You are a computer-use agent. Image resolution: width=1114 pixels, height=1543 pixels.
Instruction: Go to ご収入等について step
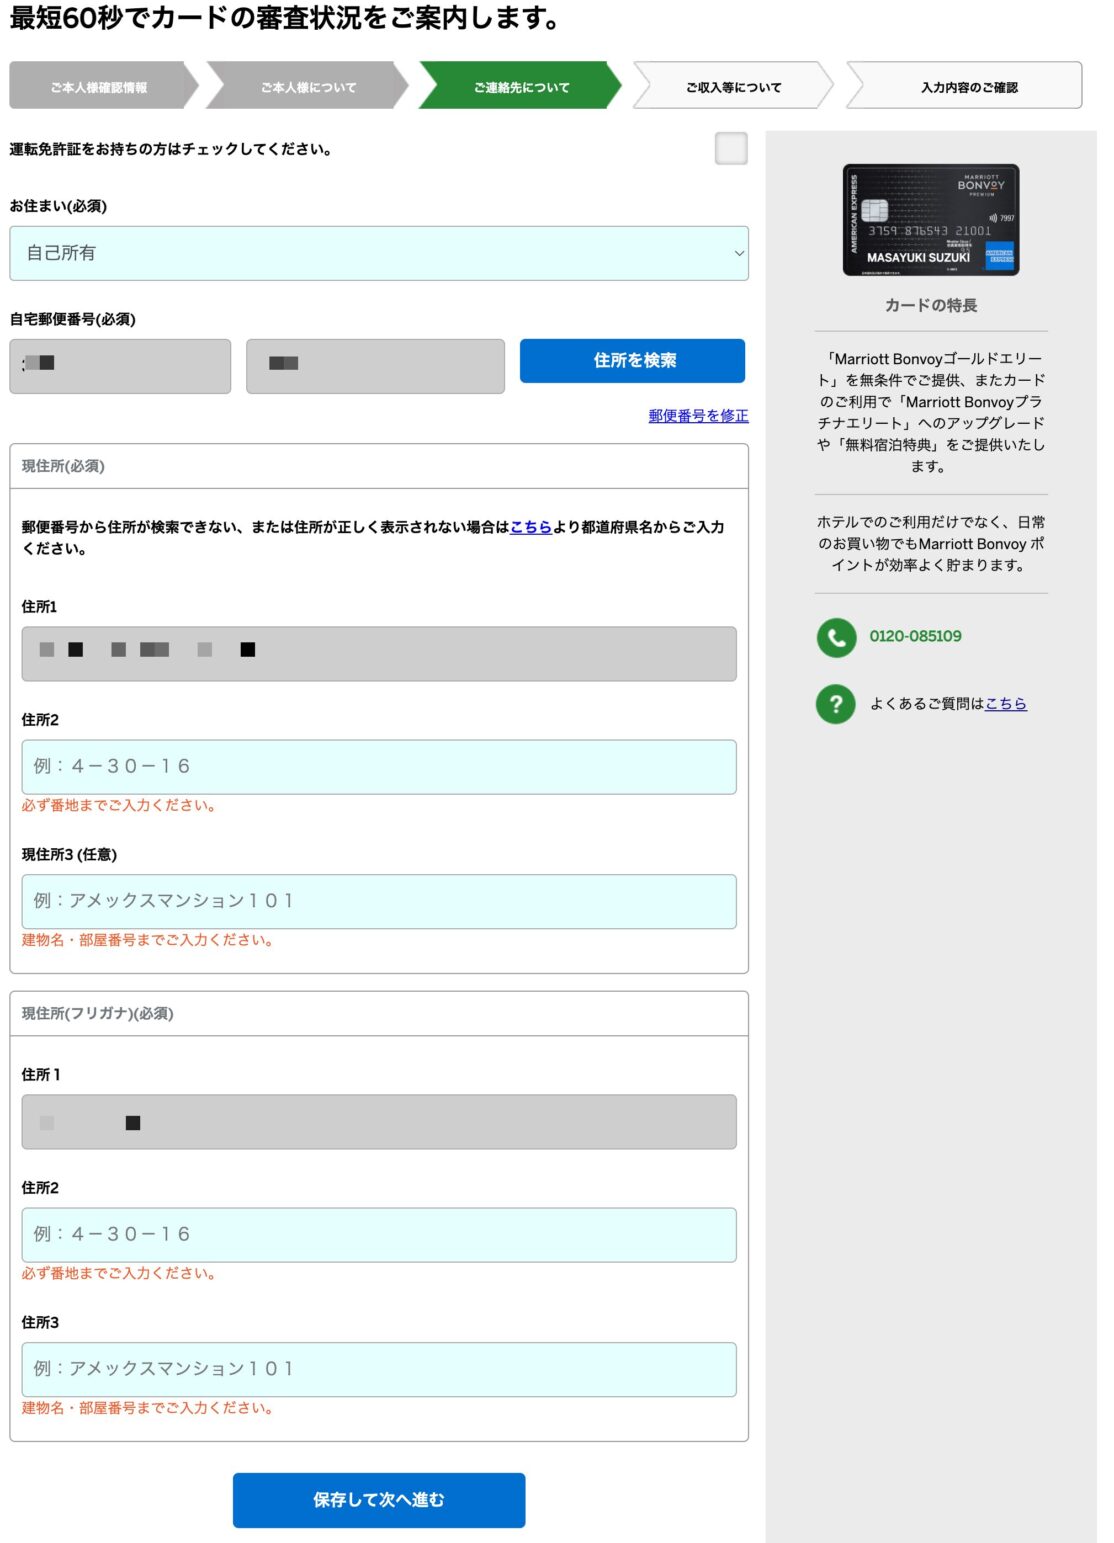tap(733, 87)
